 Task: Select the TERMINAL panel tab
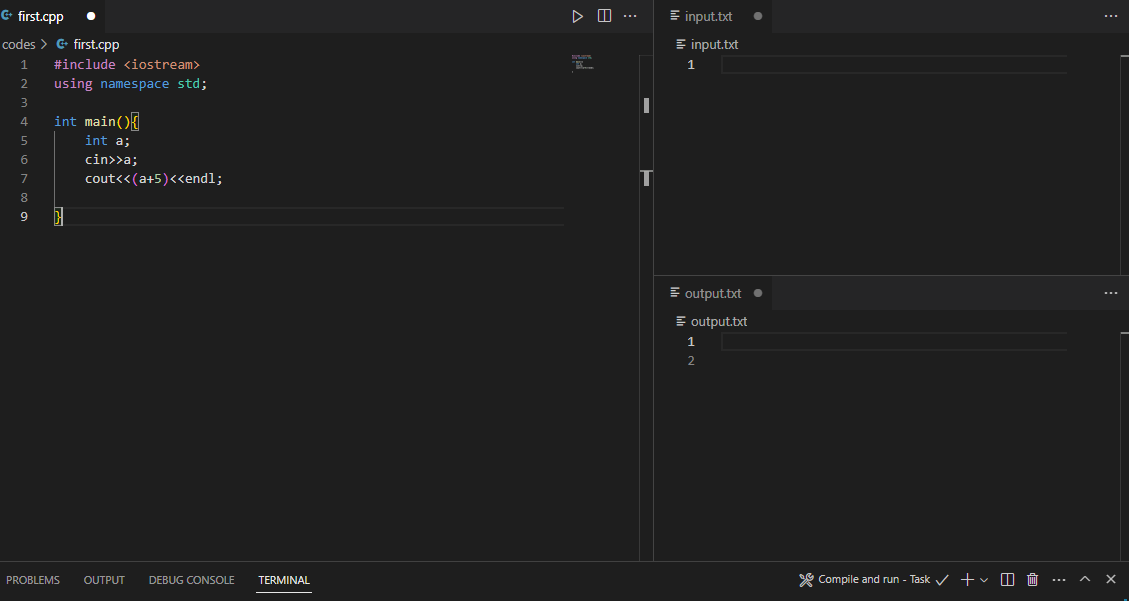(284, 580)
